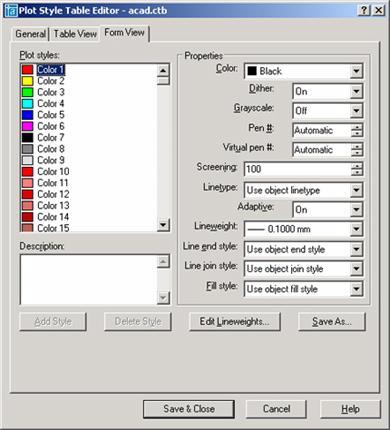Click plot styles list scroll down arrow
The width and height of the screenshot is (390, 430).
[x=163, y=225]
